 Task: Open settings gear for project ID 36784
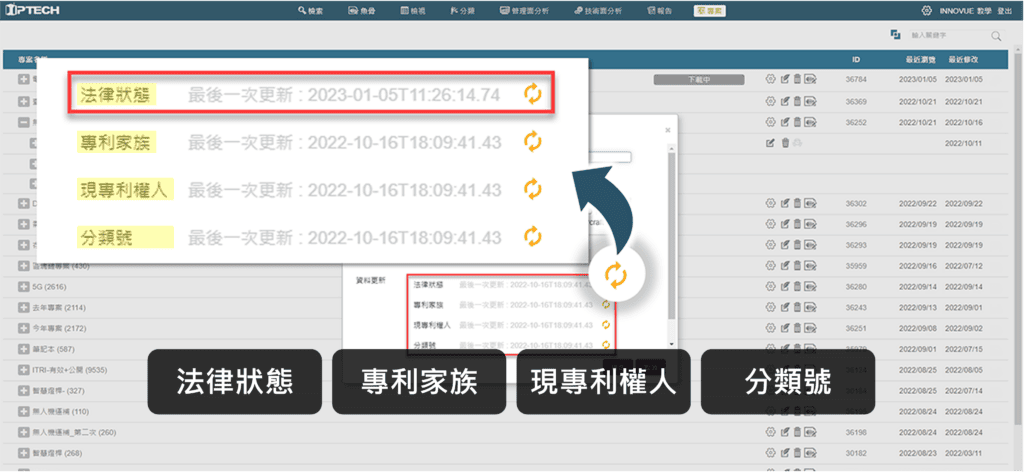770,79
